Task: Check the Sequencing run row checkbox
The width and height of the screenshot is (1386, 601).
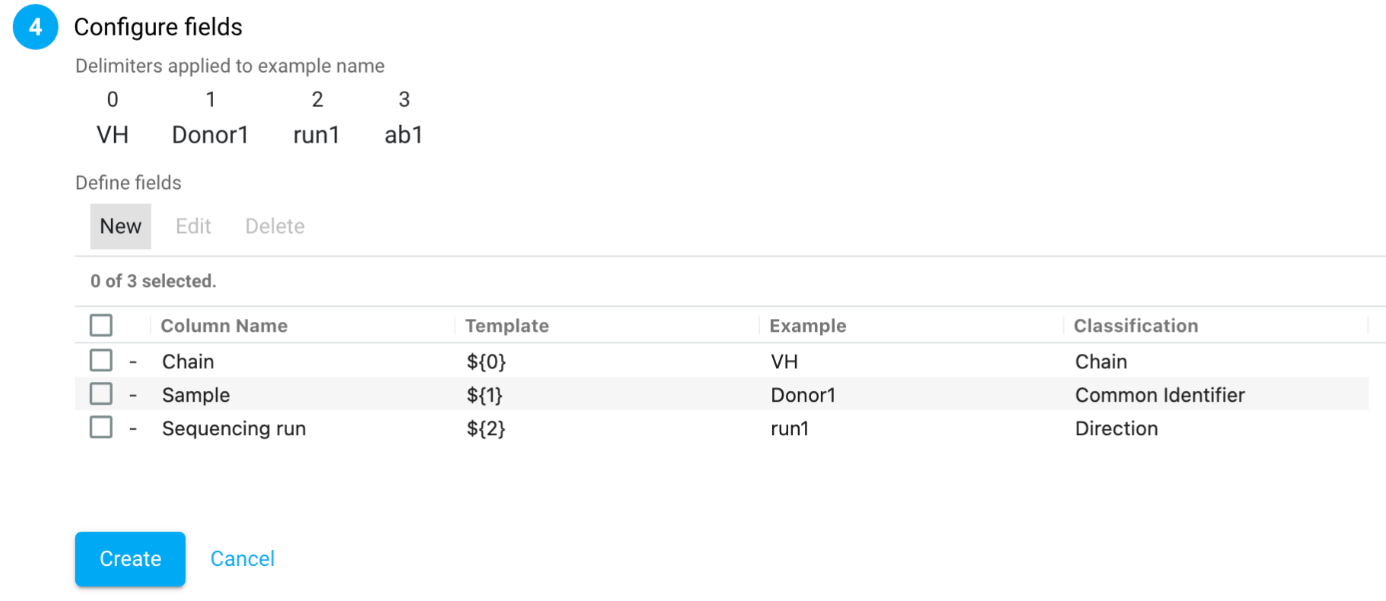Action: click(x=101, y=428)
